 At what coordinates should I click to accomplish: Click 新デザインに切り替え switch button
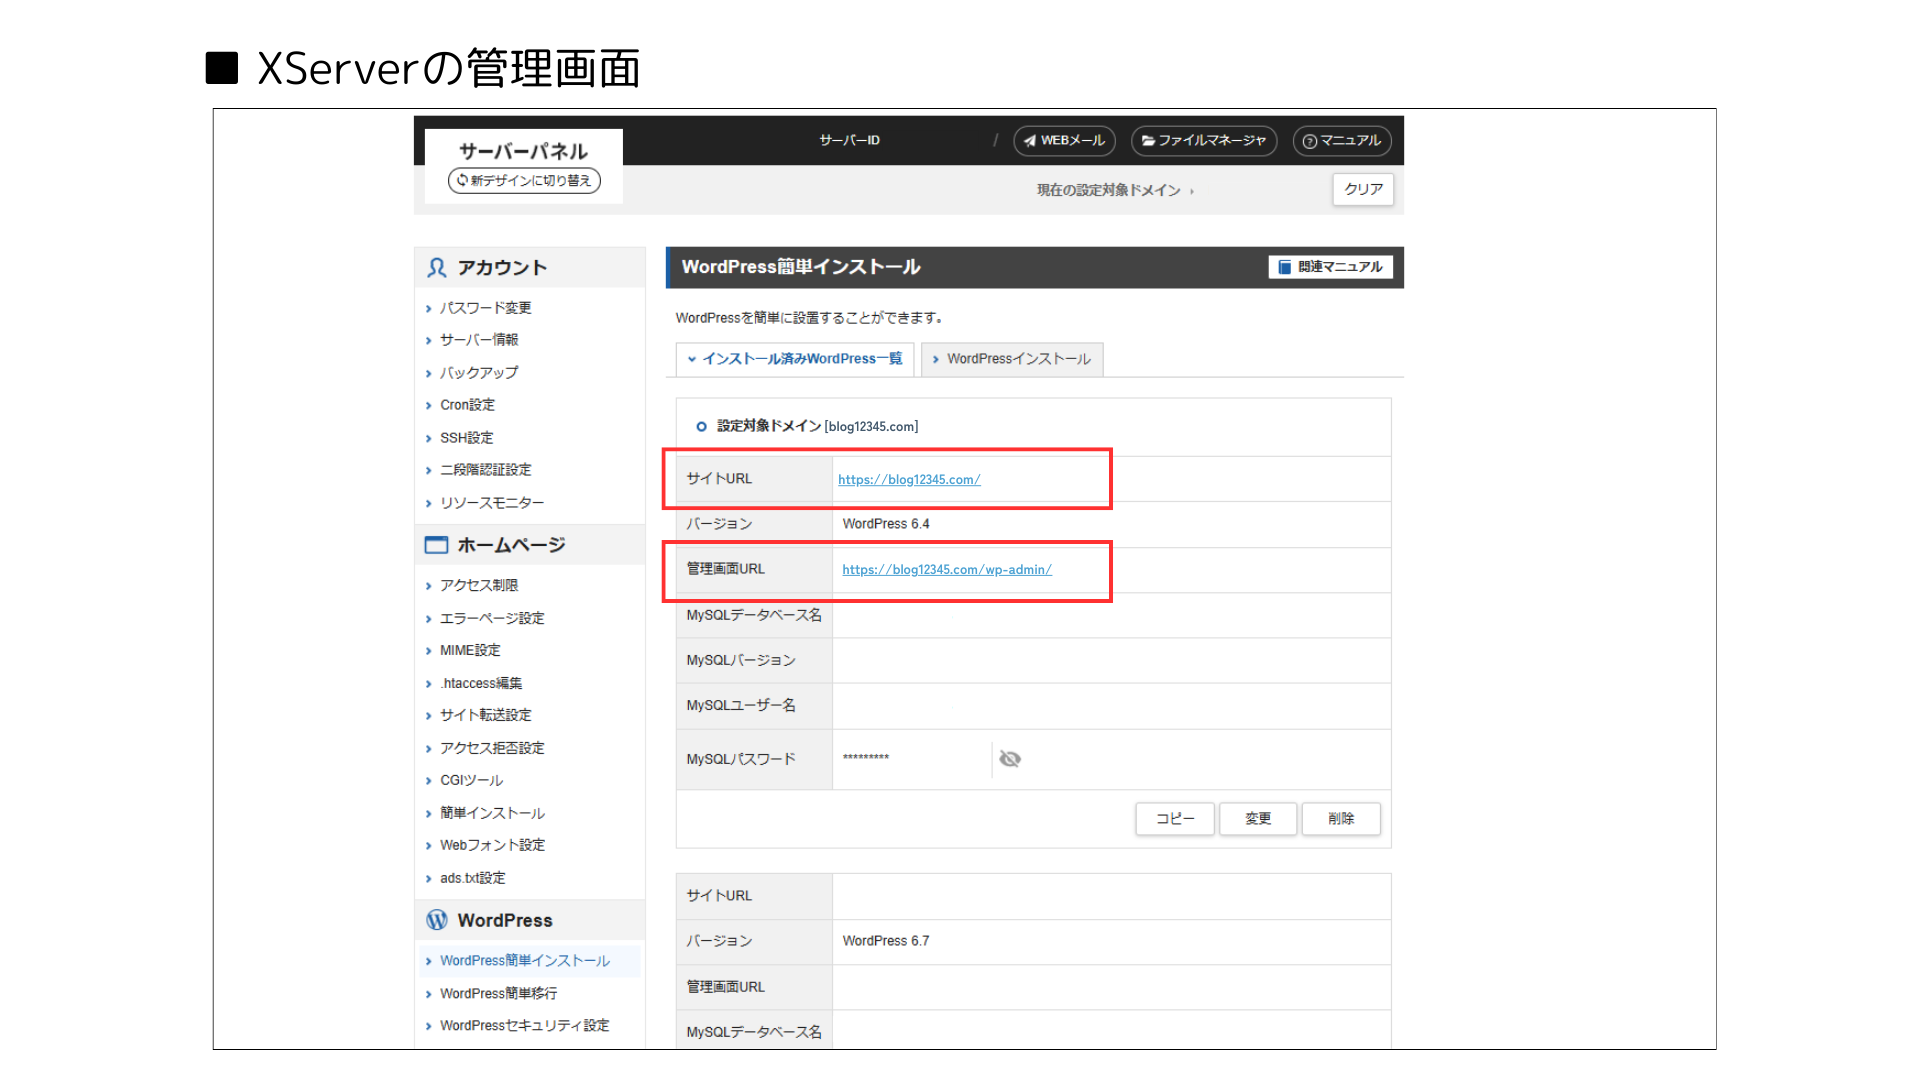[524, 181]
